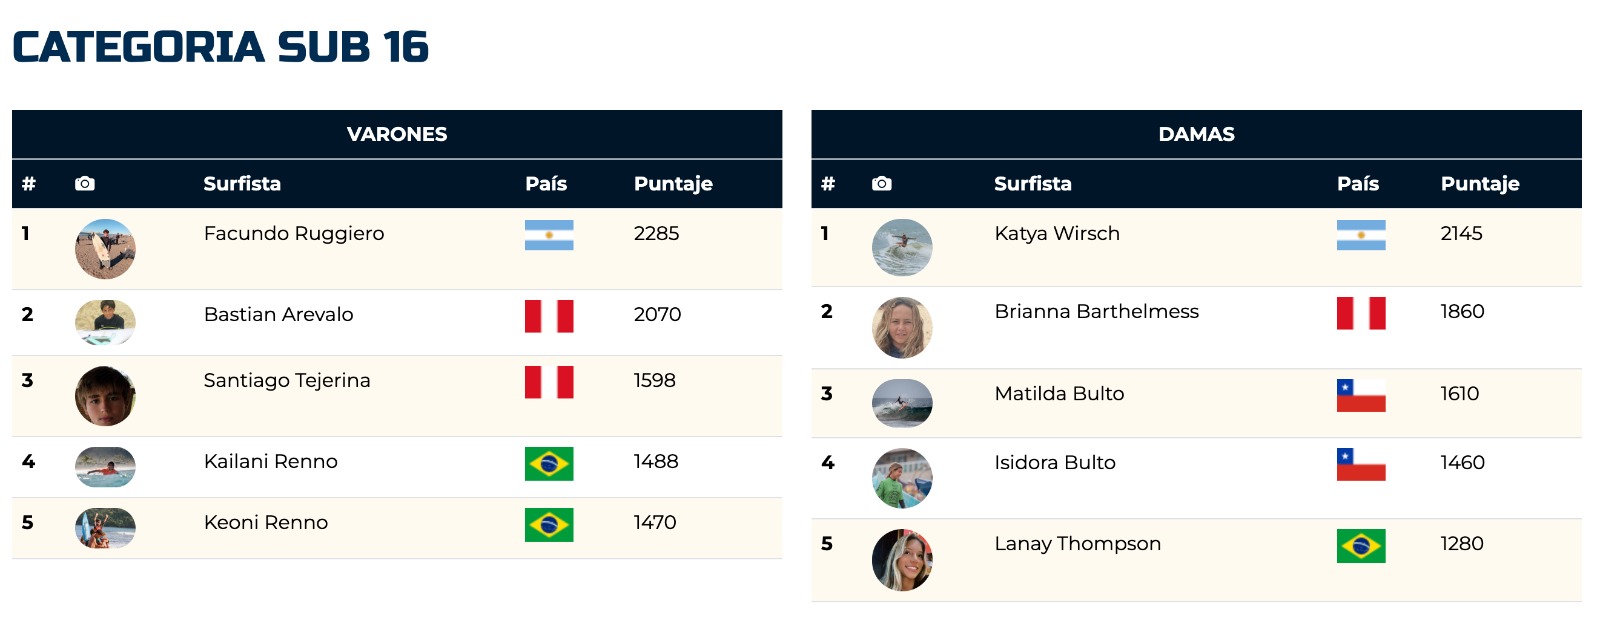Click Peru flag next to Bastian Arevalo
Viewport: 1600px width, 624px height.
pos(549,316)
